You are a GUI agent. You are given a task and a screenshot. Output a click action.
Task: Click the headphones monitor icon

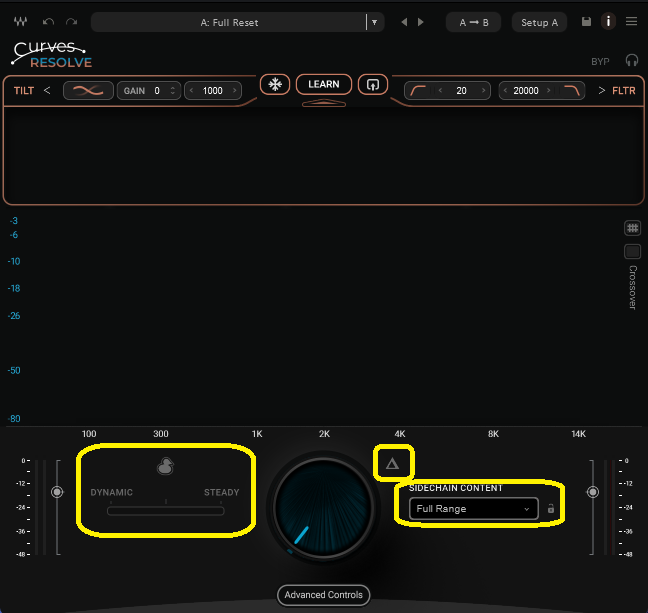(631, 61)
